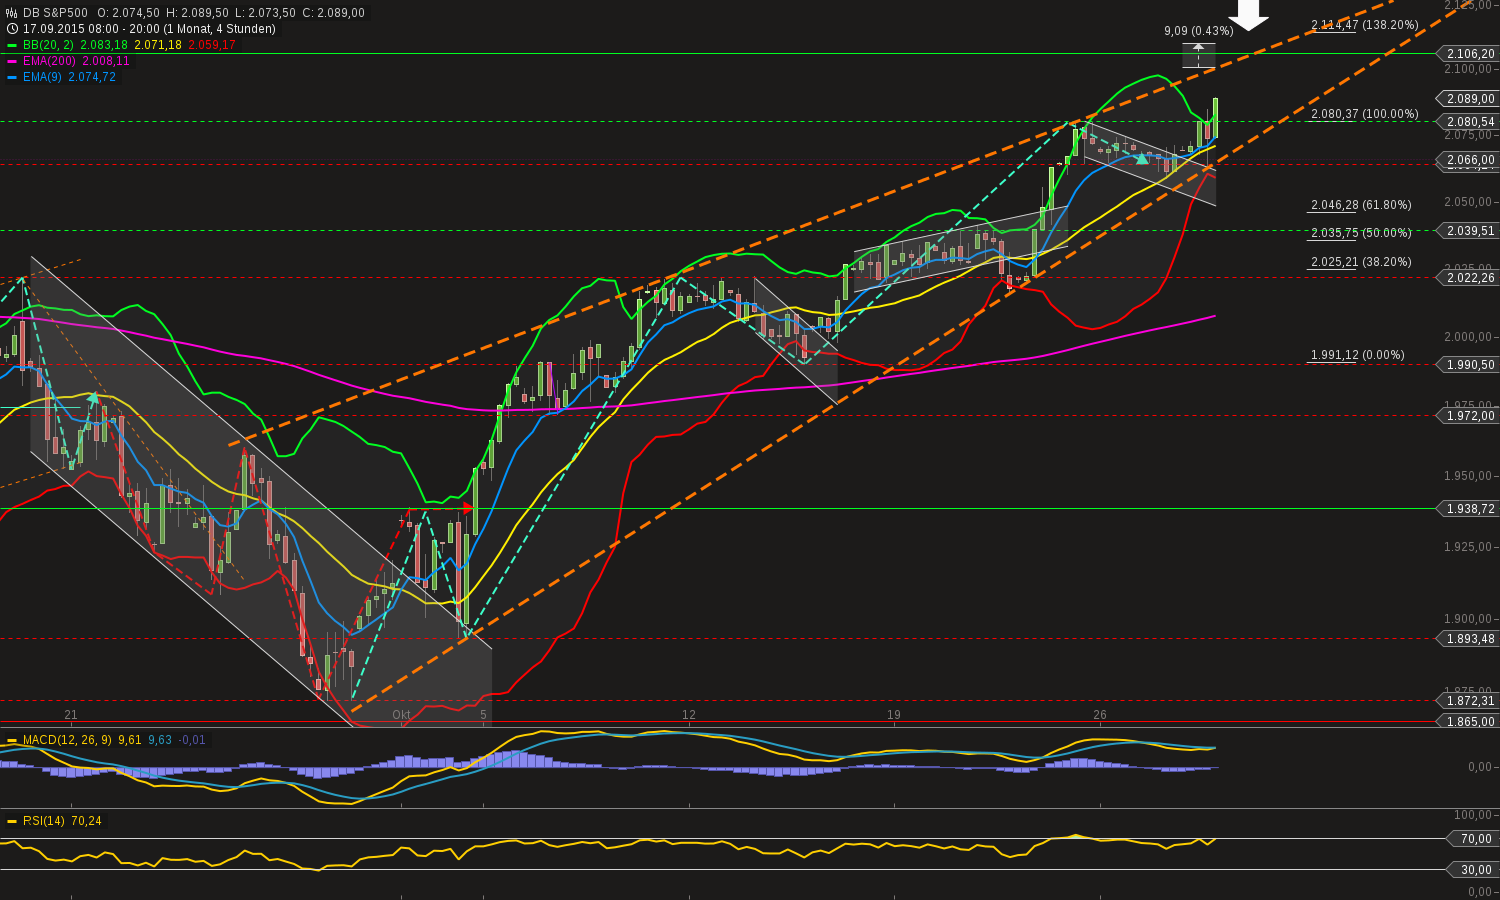Click the 1.938,72 price level tag
Screen dimensions: 1500x900
pos(1470,509)
